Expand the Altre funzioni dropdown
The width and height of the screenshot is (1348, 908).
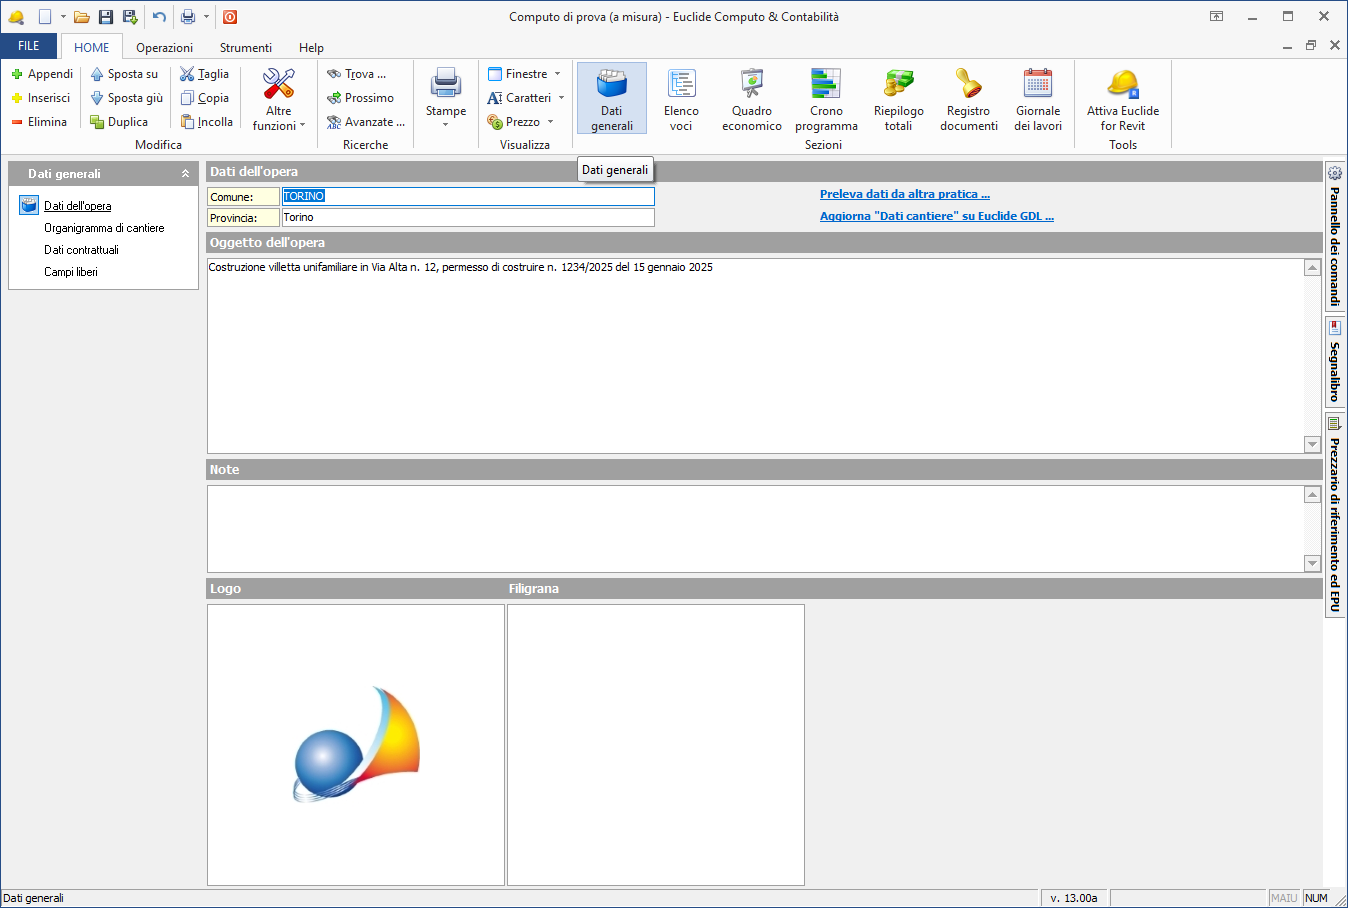click(279, 118)
